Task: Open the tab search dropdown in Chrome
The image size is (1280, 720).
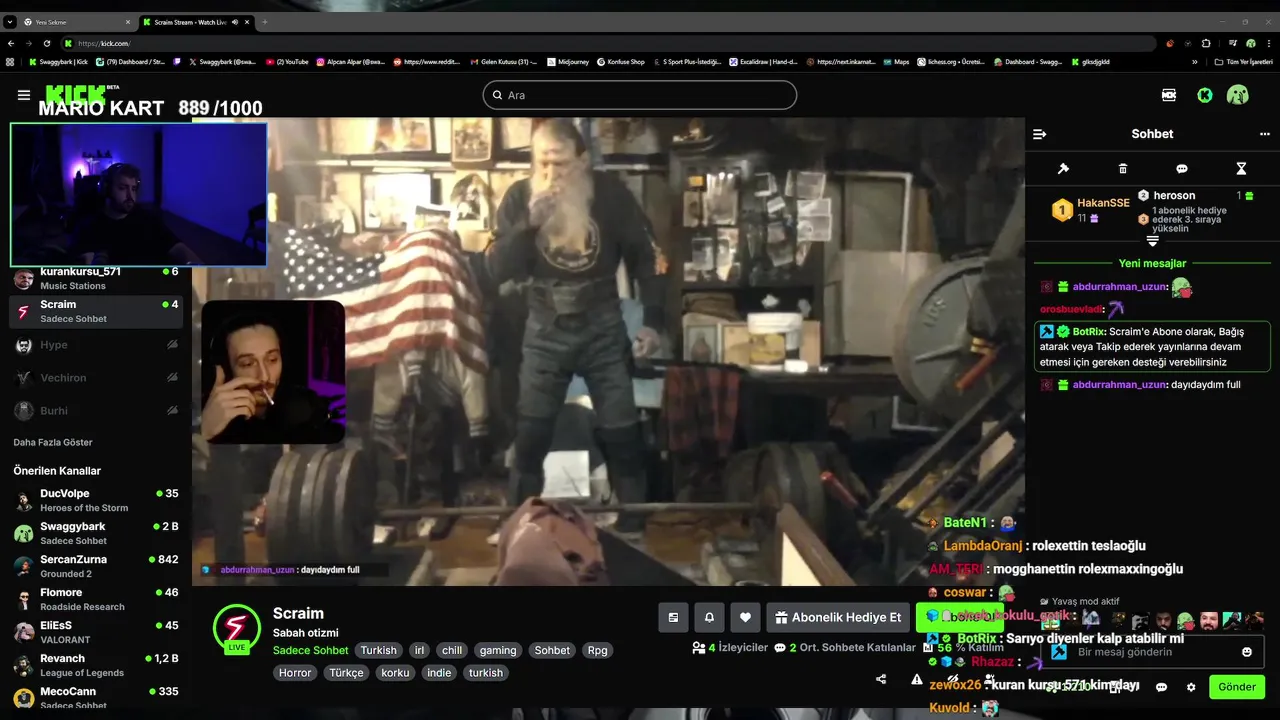Action: (9, 22)
